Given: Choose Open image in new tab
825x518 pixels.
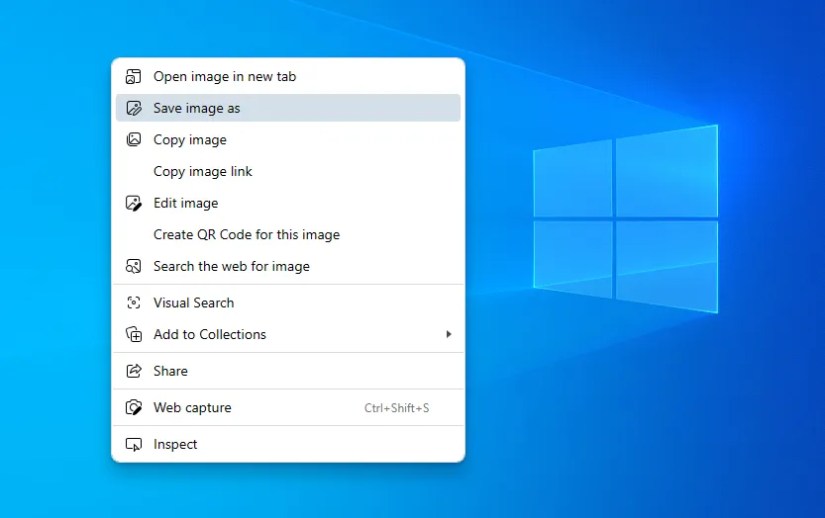Looking at the screenshot, I should [x=288, y=76].
